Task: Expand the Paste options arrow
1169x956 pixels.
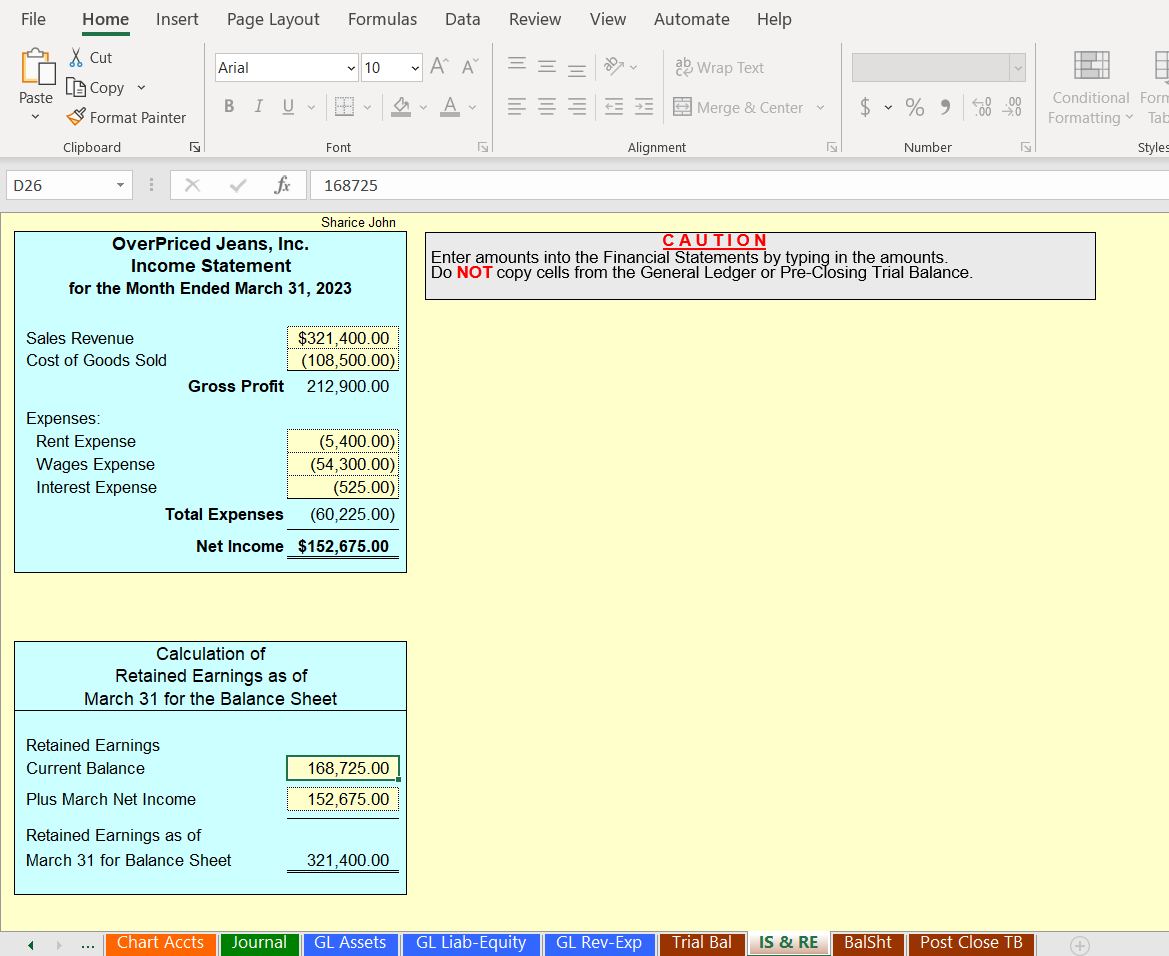Action: click(35, 117)
